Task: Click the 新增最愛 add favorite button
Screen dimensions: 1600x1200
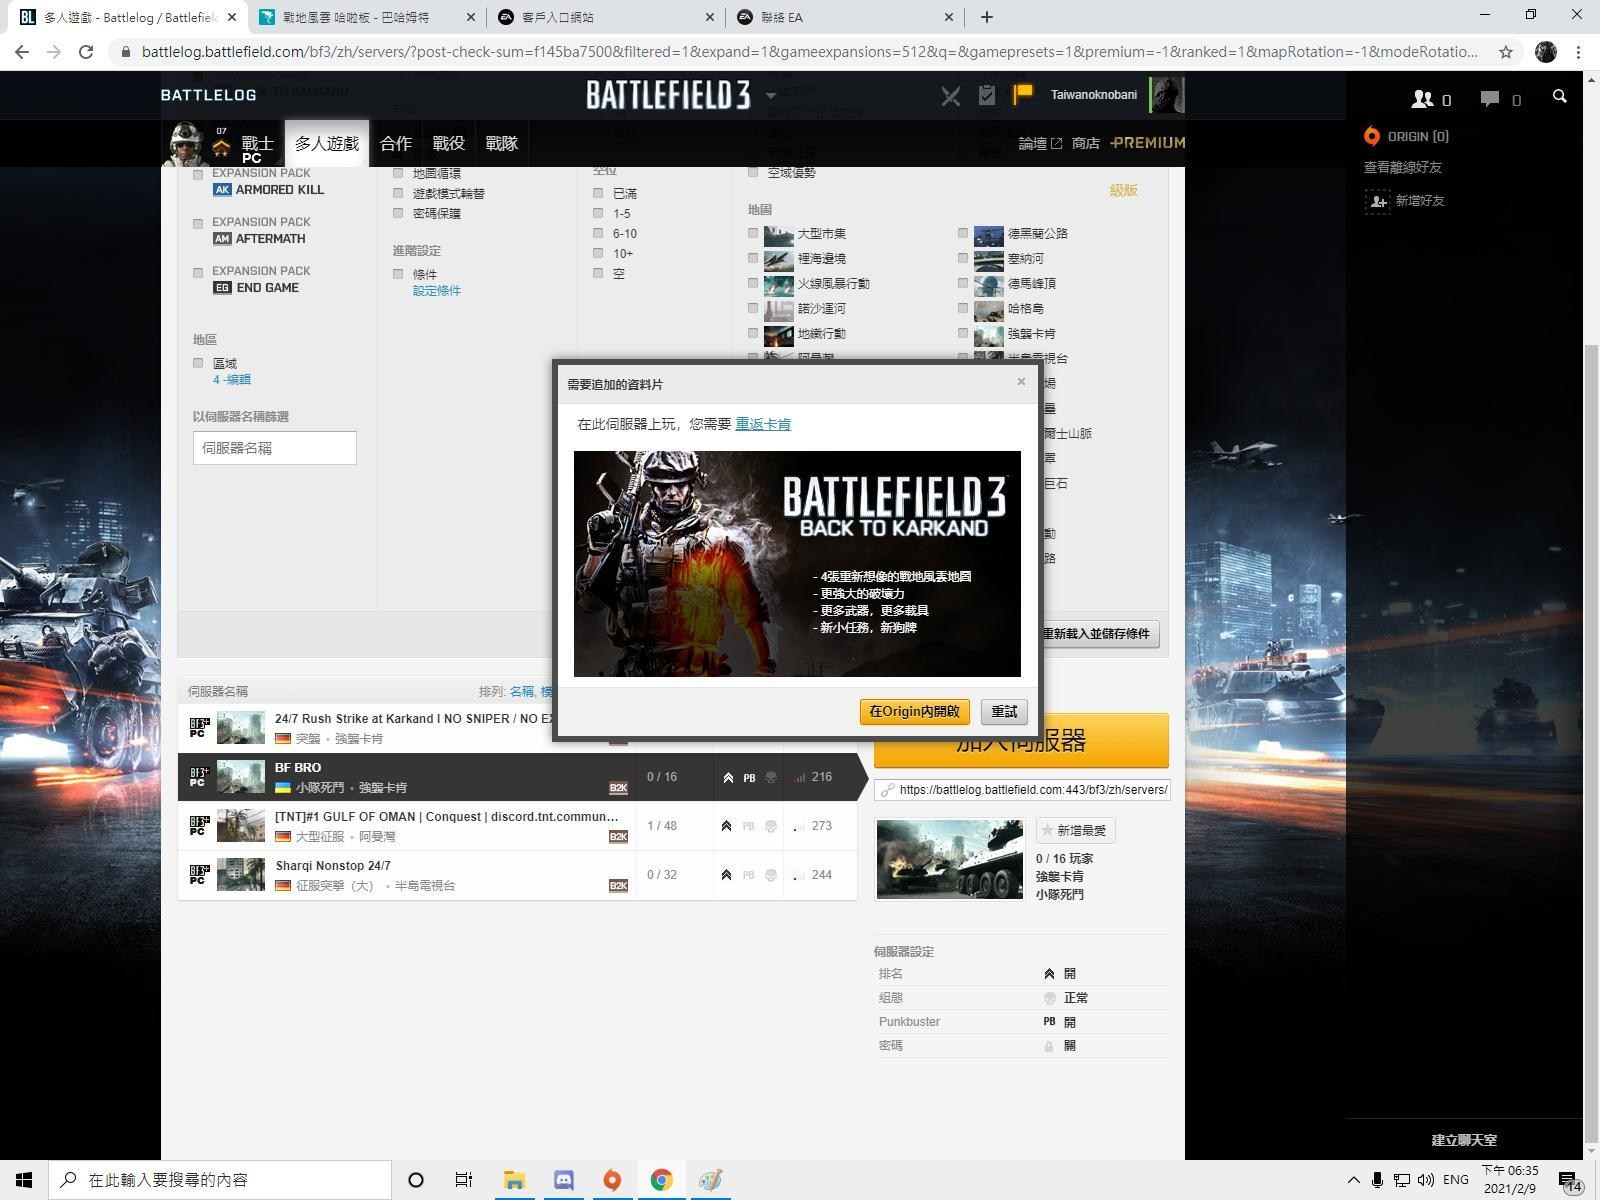Action: (x=1076, y=830)
